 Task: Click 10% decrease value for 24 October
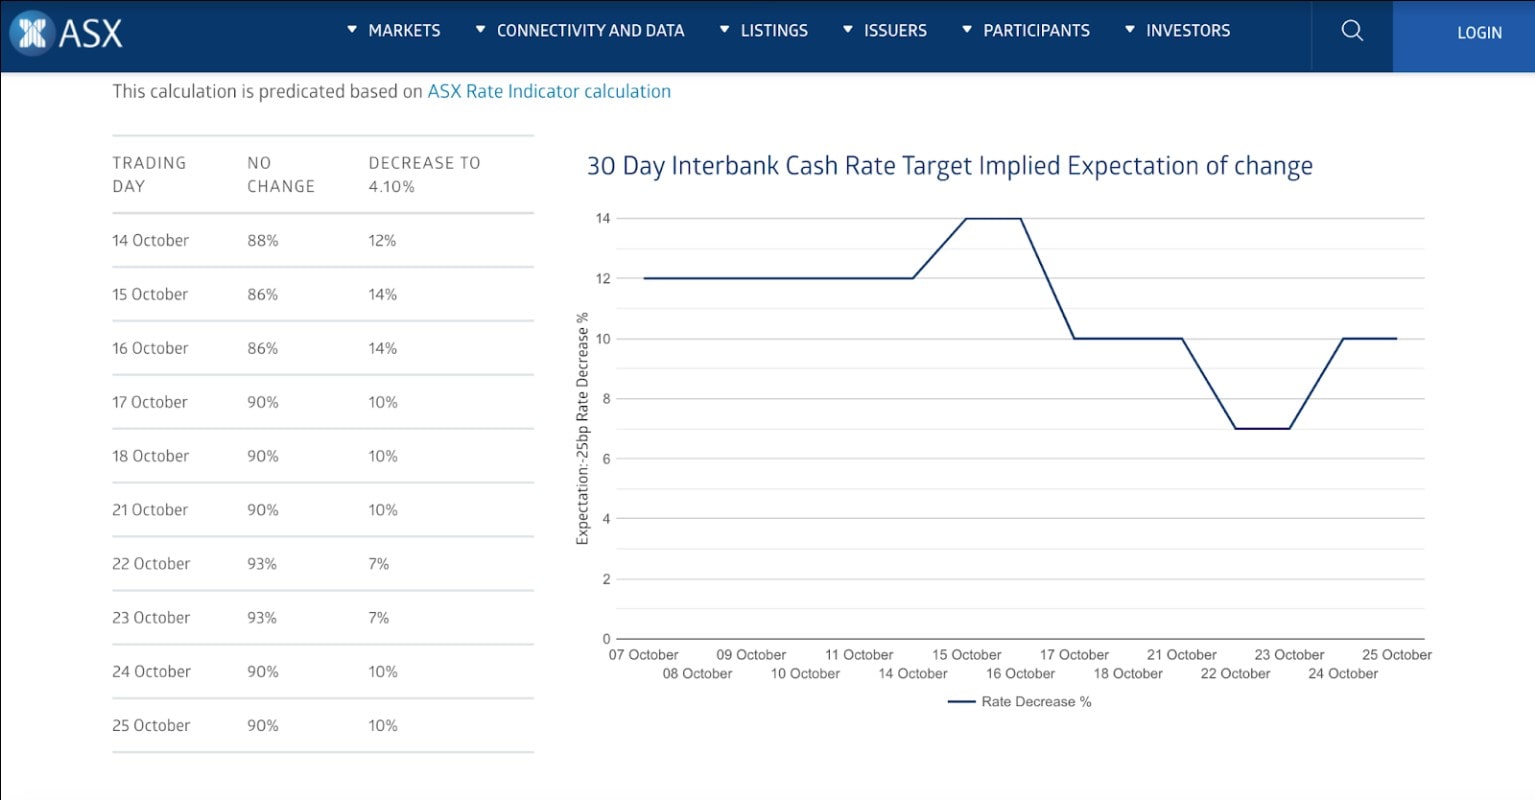click(383, 673)
